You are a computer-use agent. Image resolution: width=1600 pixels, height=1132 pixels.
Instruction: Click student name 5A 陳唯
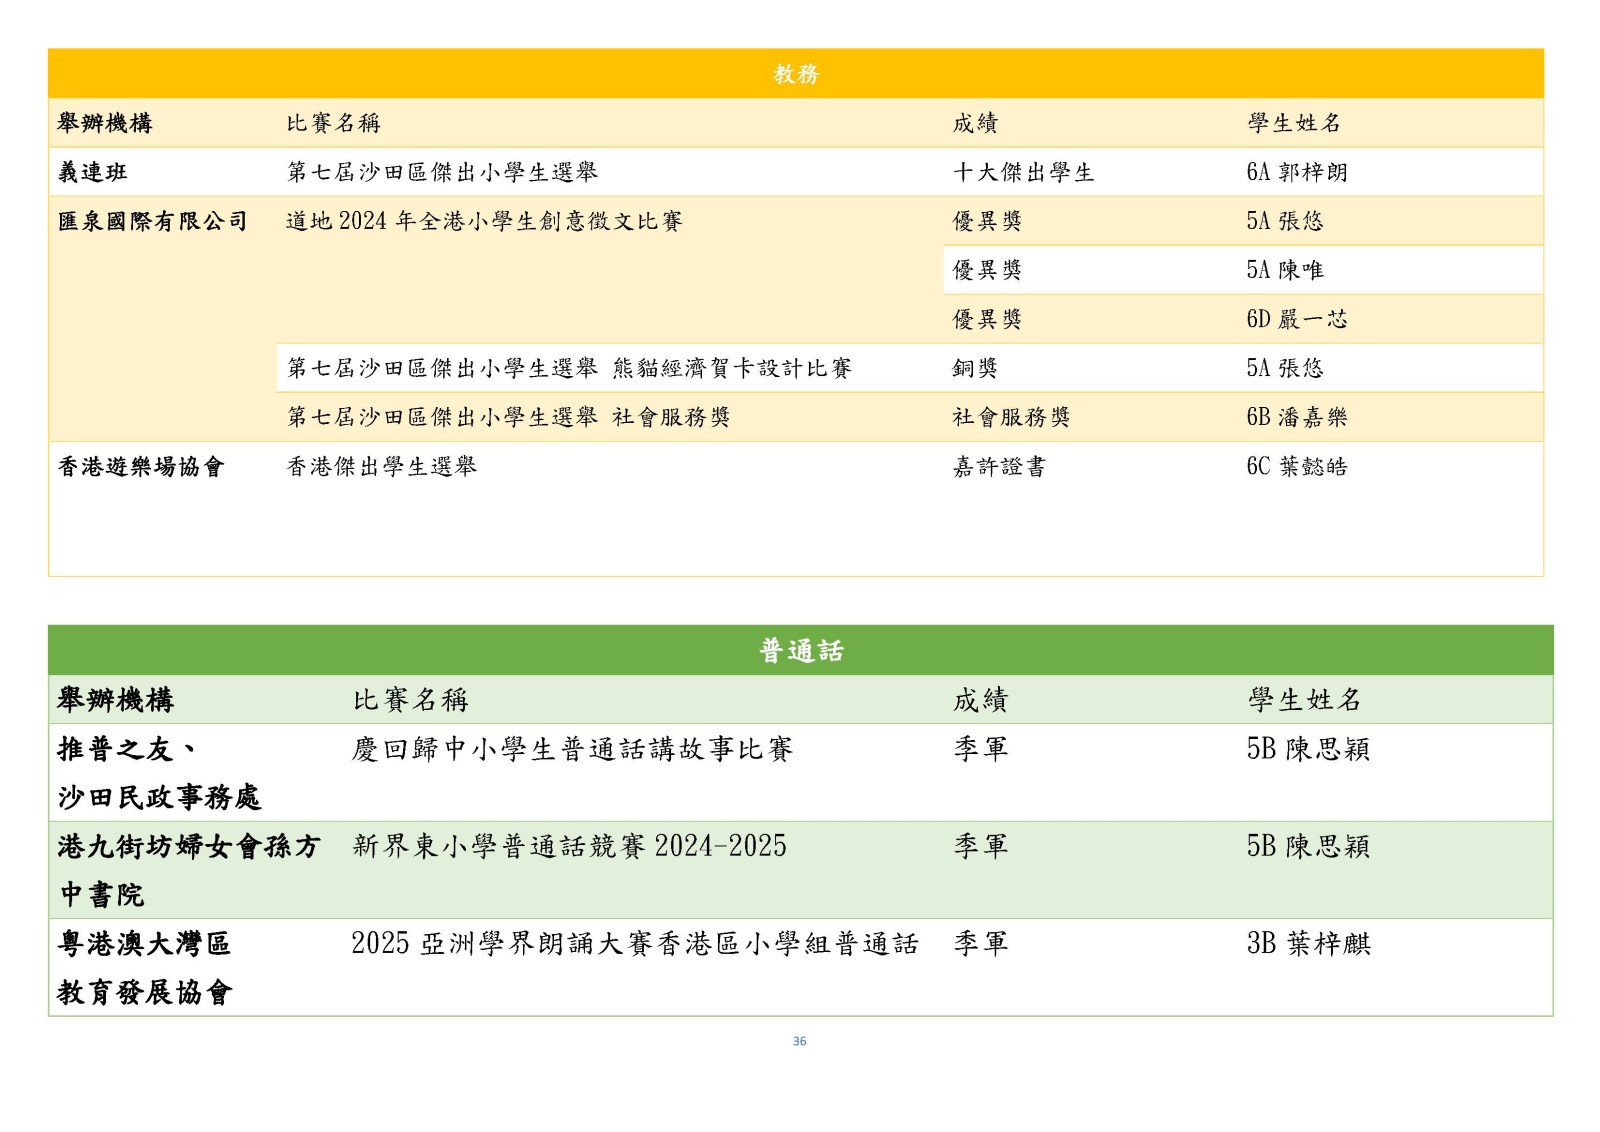1284,270
